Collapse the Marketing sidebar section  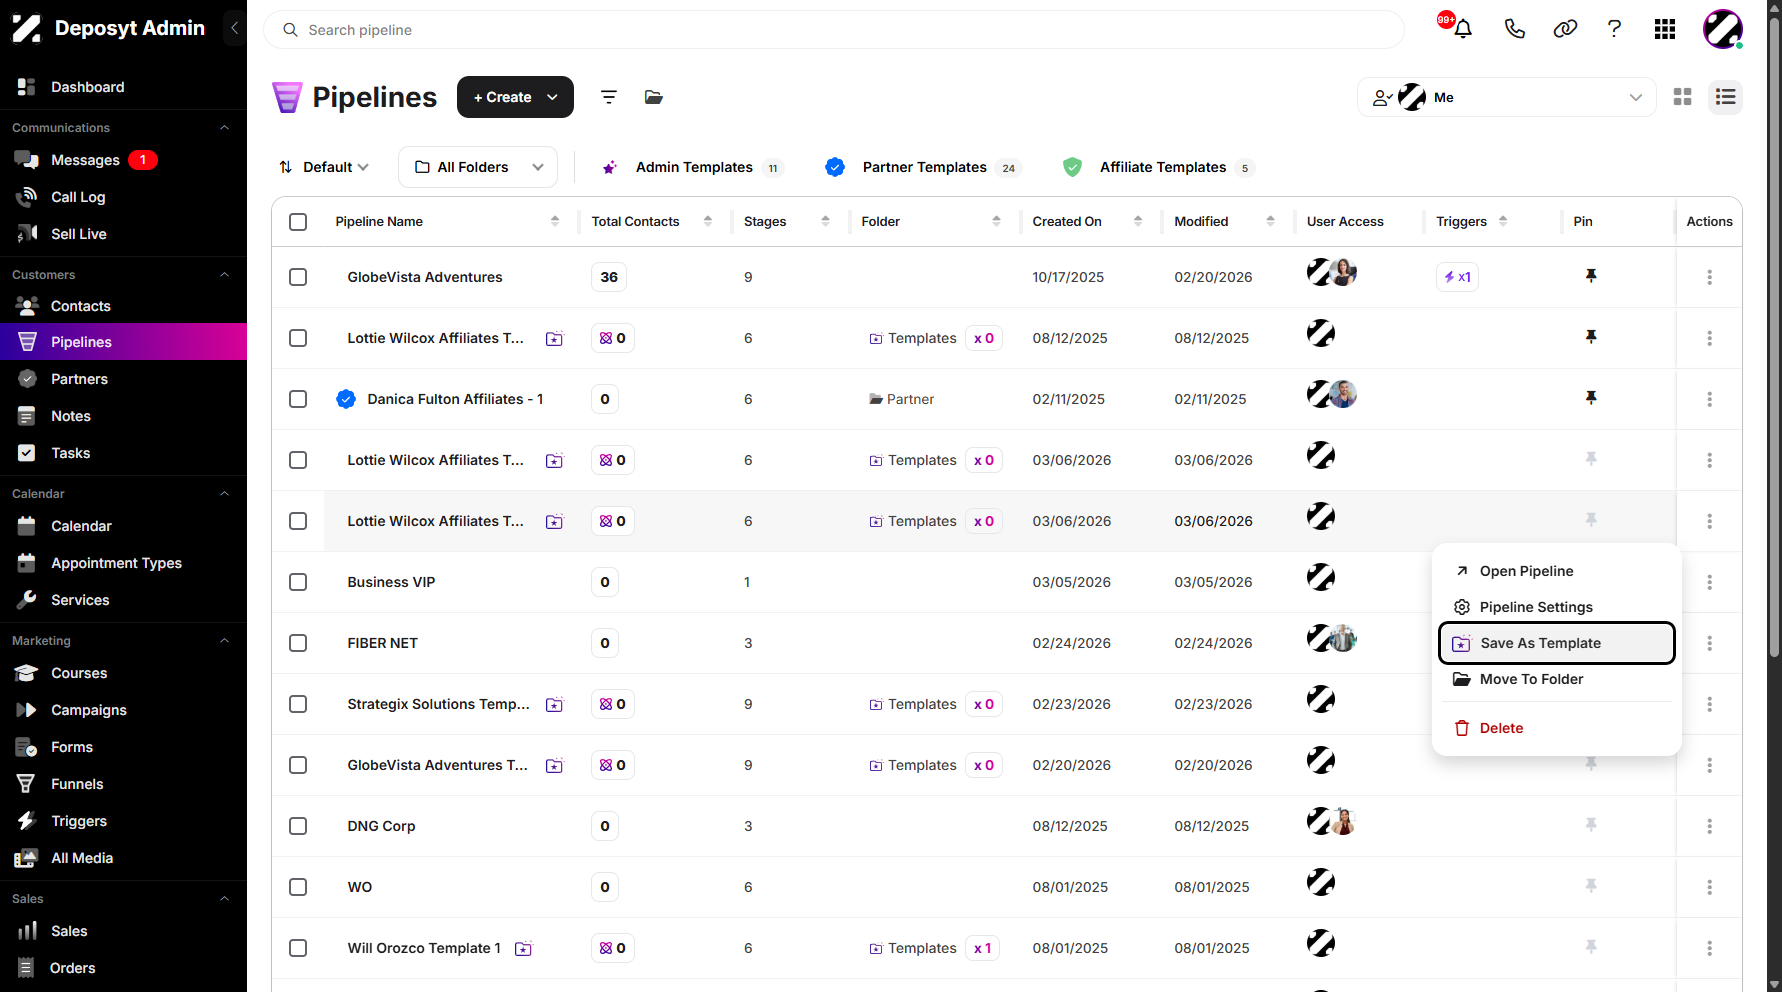224,641
